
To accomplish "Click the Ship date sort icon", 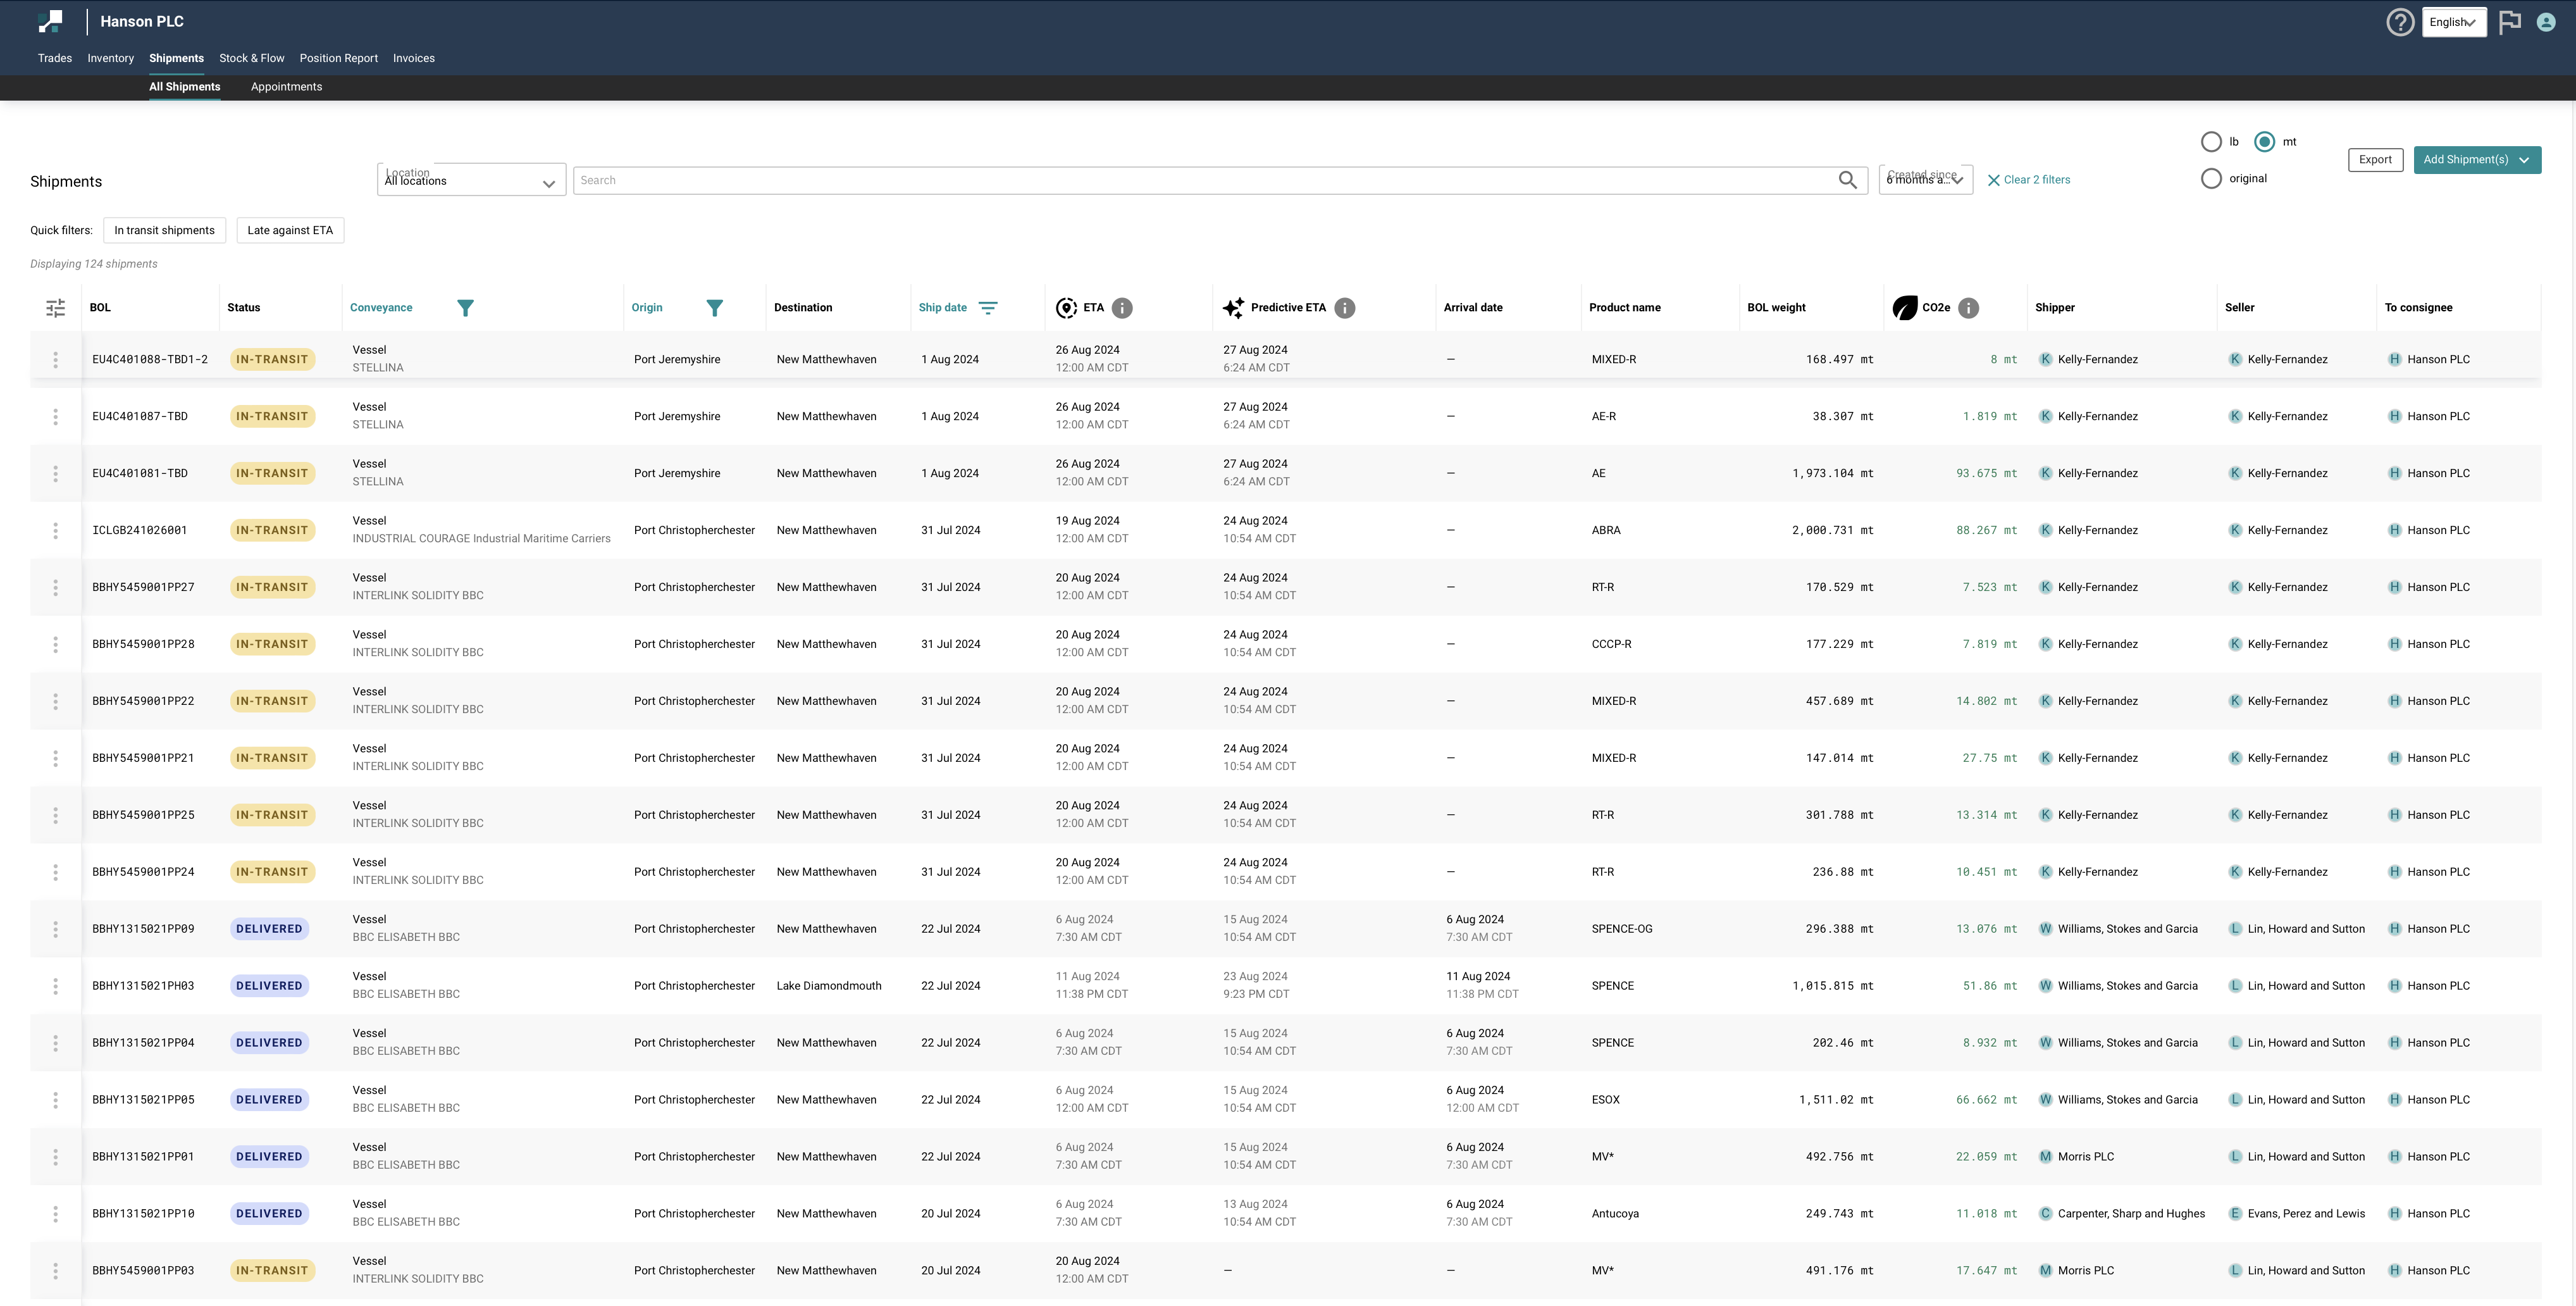I will [x=987, y=308].
